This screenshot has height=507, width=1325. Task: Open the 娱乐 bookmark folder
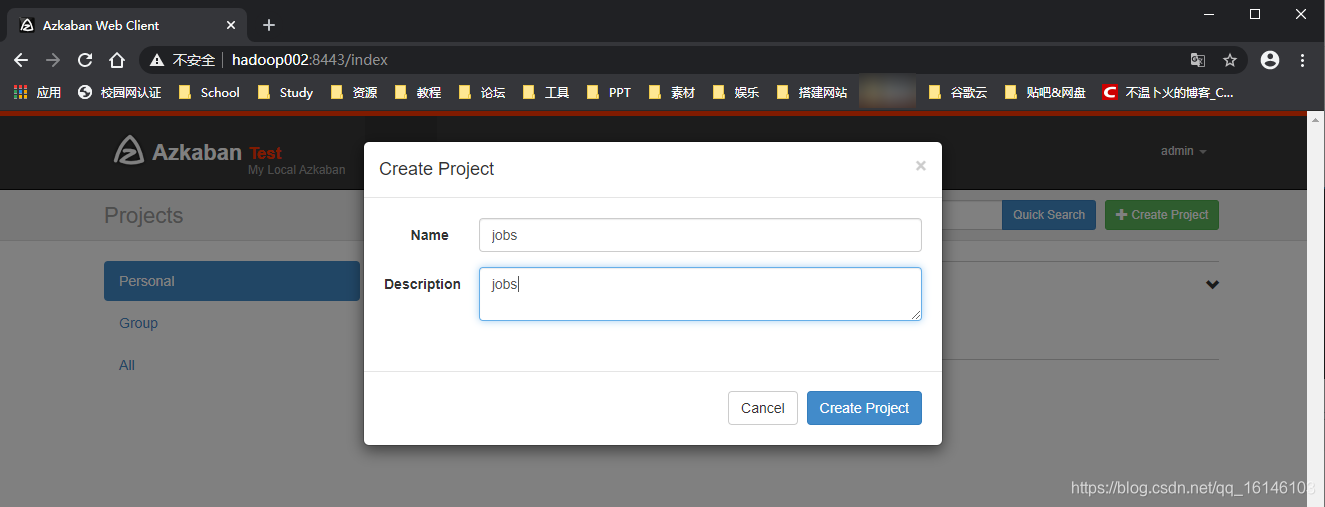[x=736, y=92]
